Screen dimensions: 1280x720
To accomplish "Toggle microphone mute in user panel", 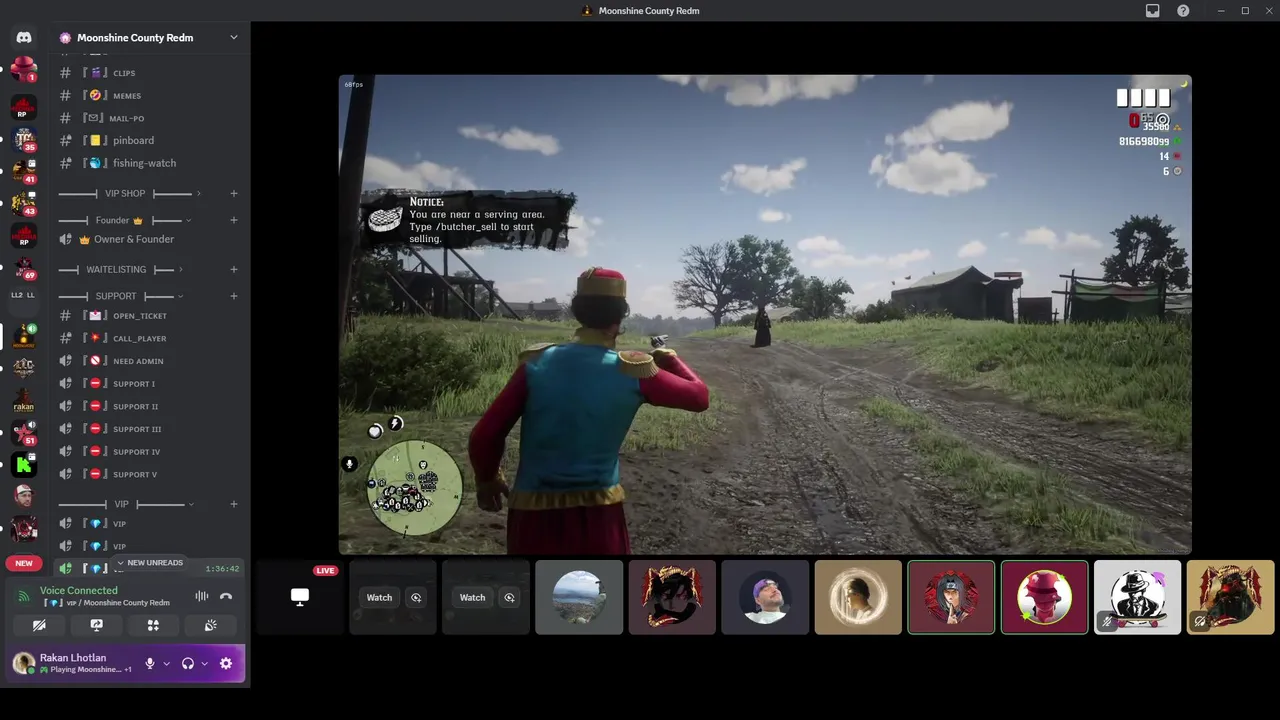I will (x=150, y=663).
